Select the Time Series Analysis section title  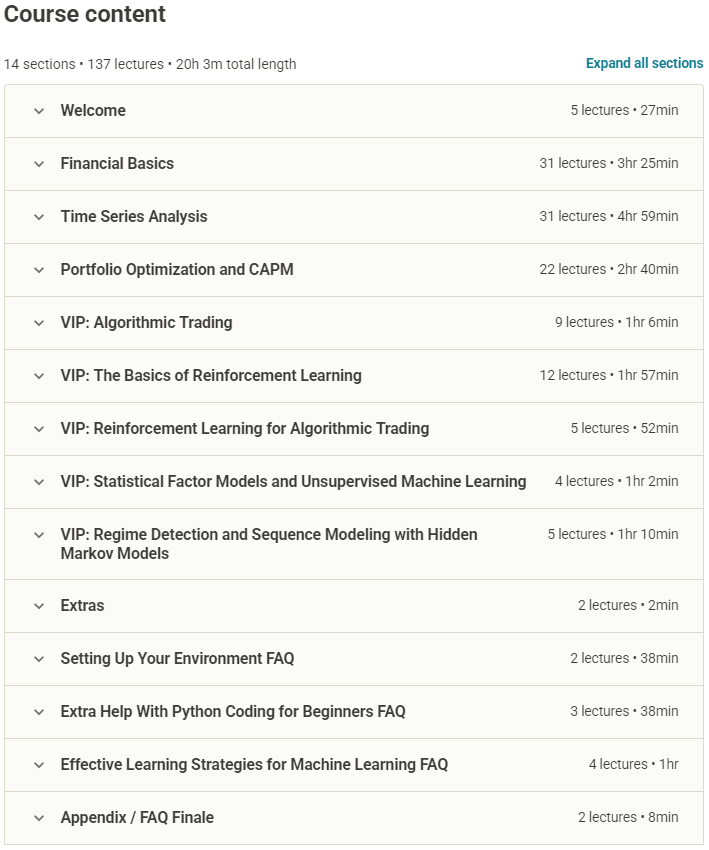tap(134, 217)
